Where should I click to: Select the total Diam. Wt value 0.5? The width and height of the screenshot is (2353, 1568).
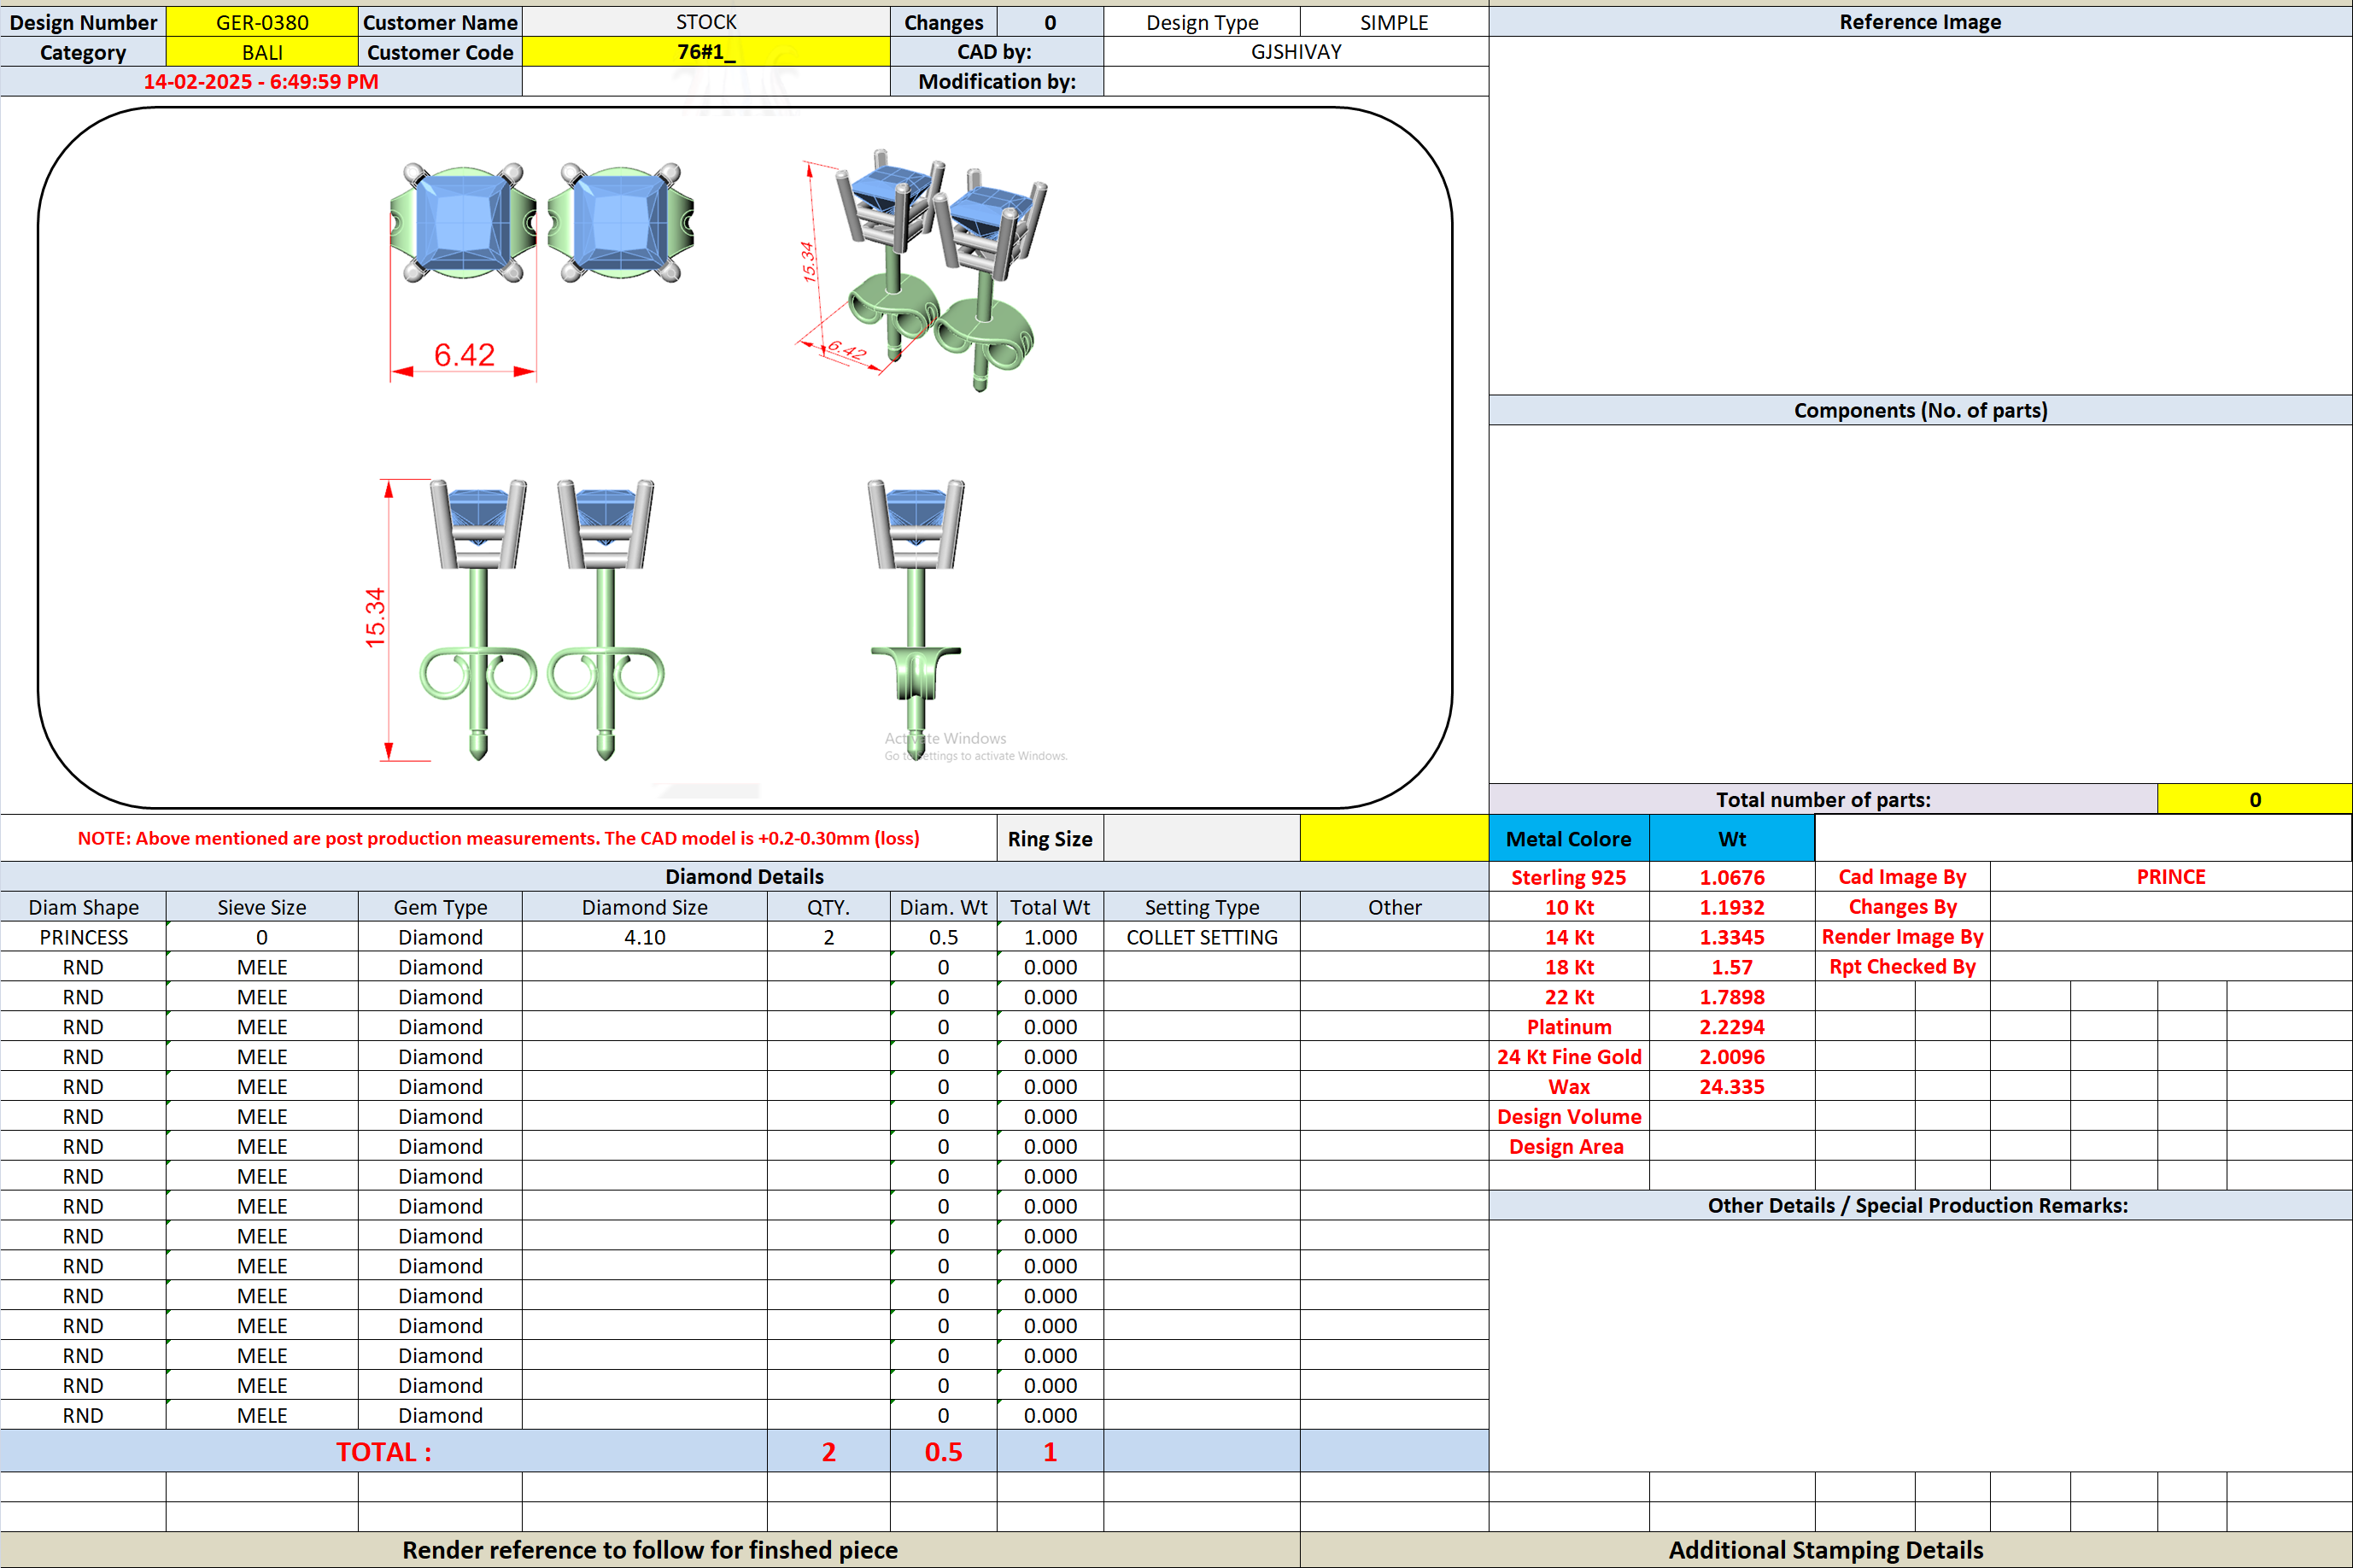coord(943,1452)
